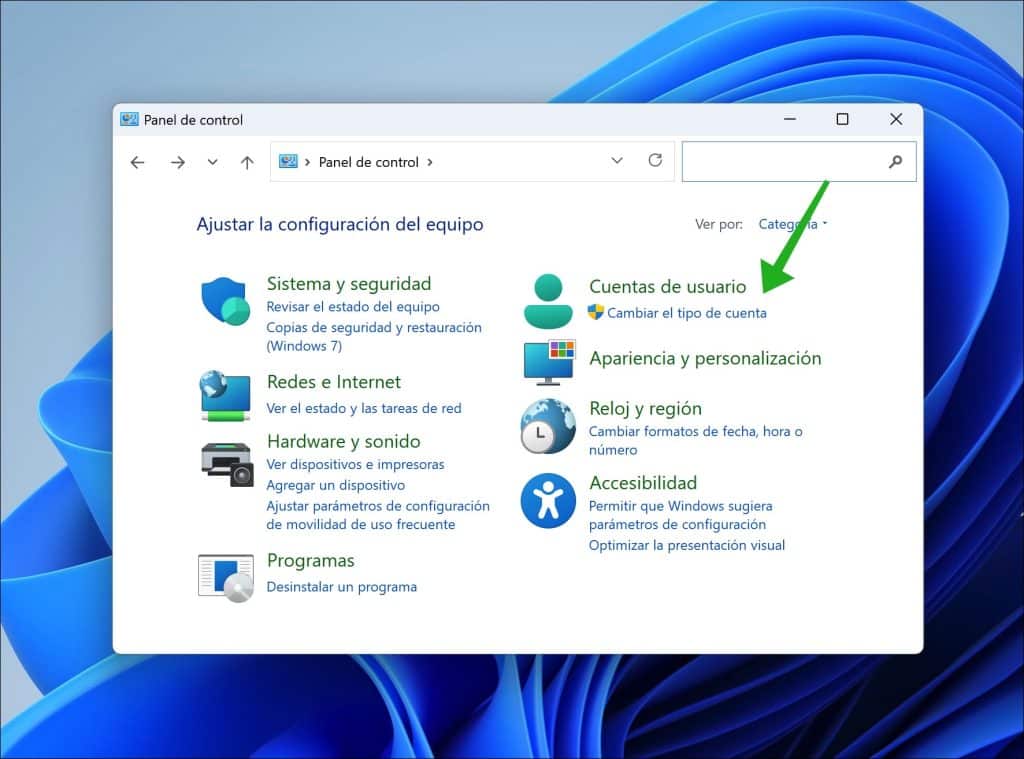This screenshot has width=1024, height=759.
Task: Open Revisar el estado del equipo
Action: (x=353, y=306)
